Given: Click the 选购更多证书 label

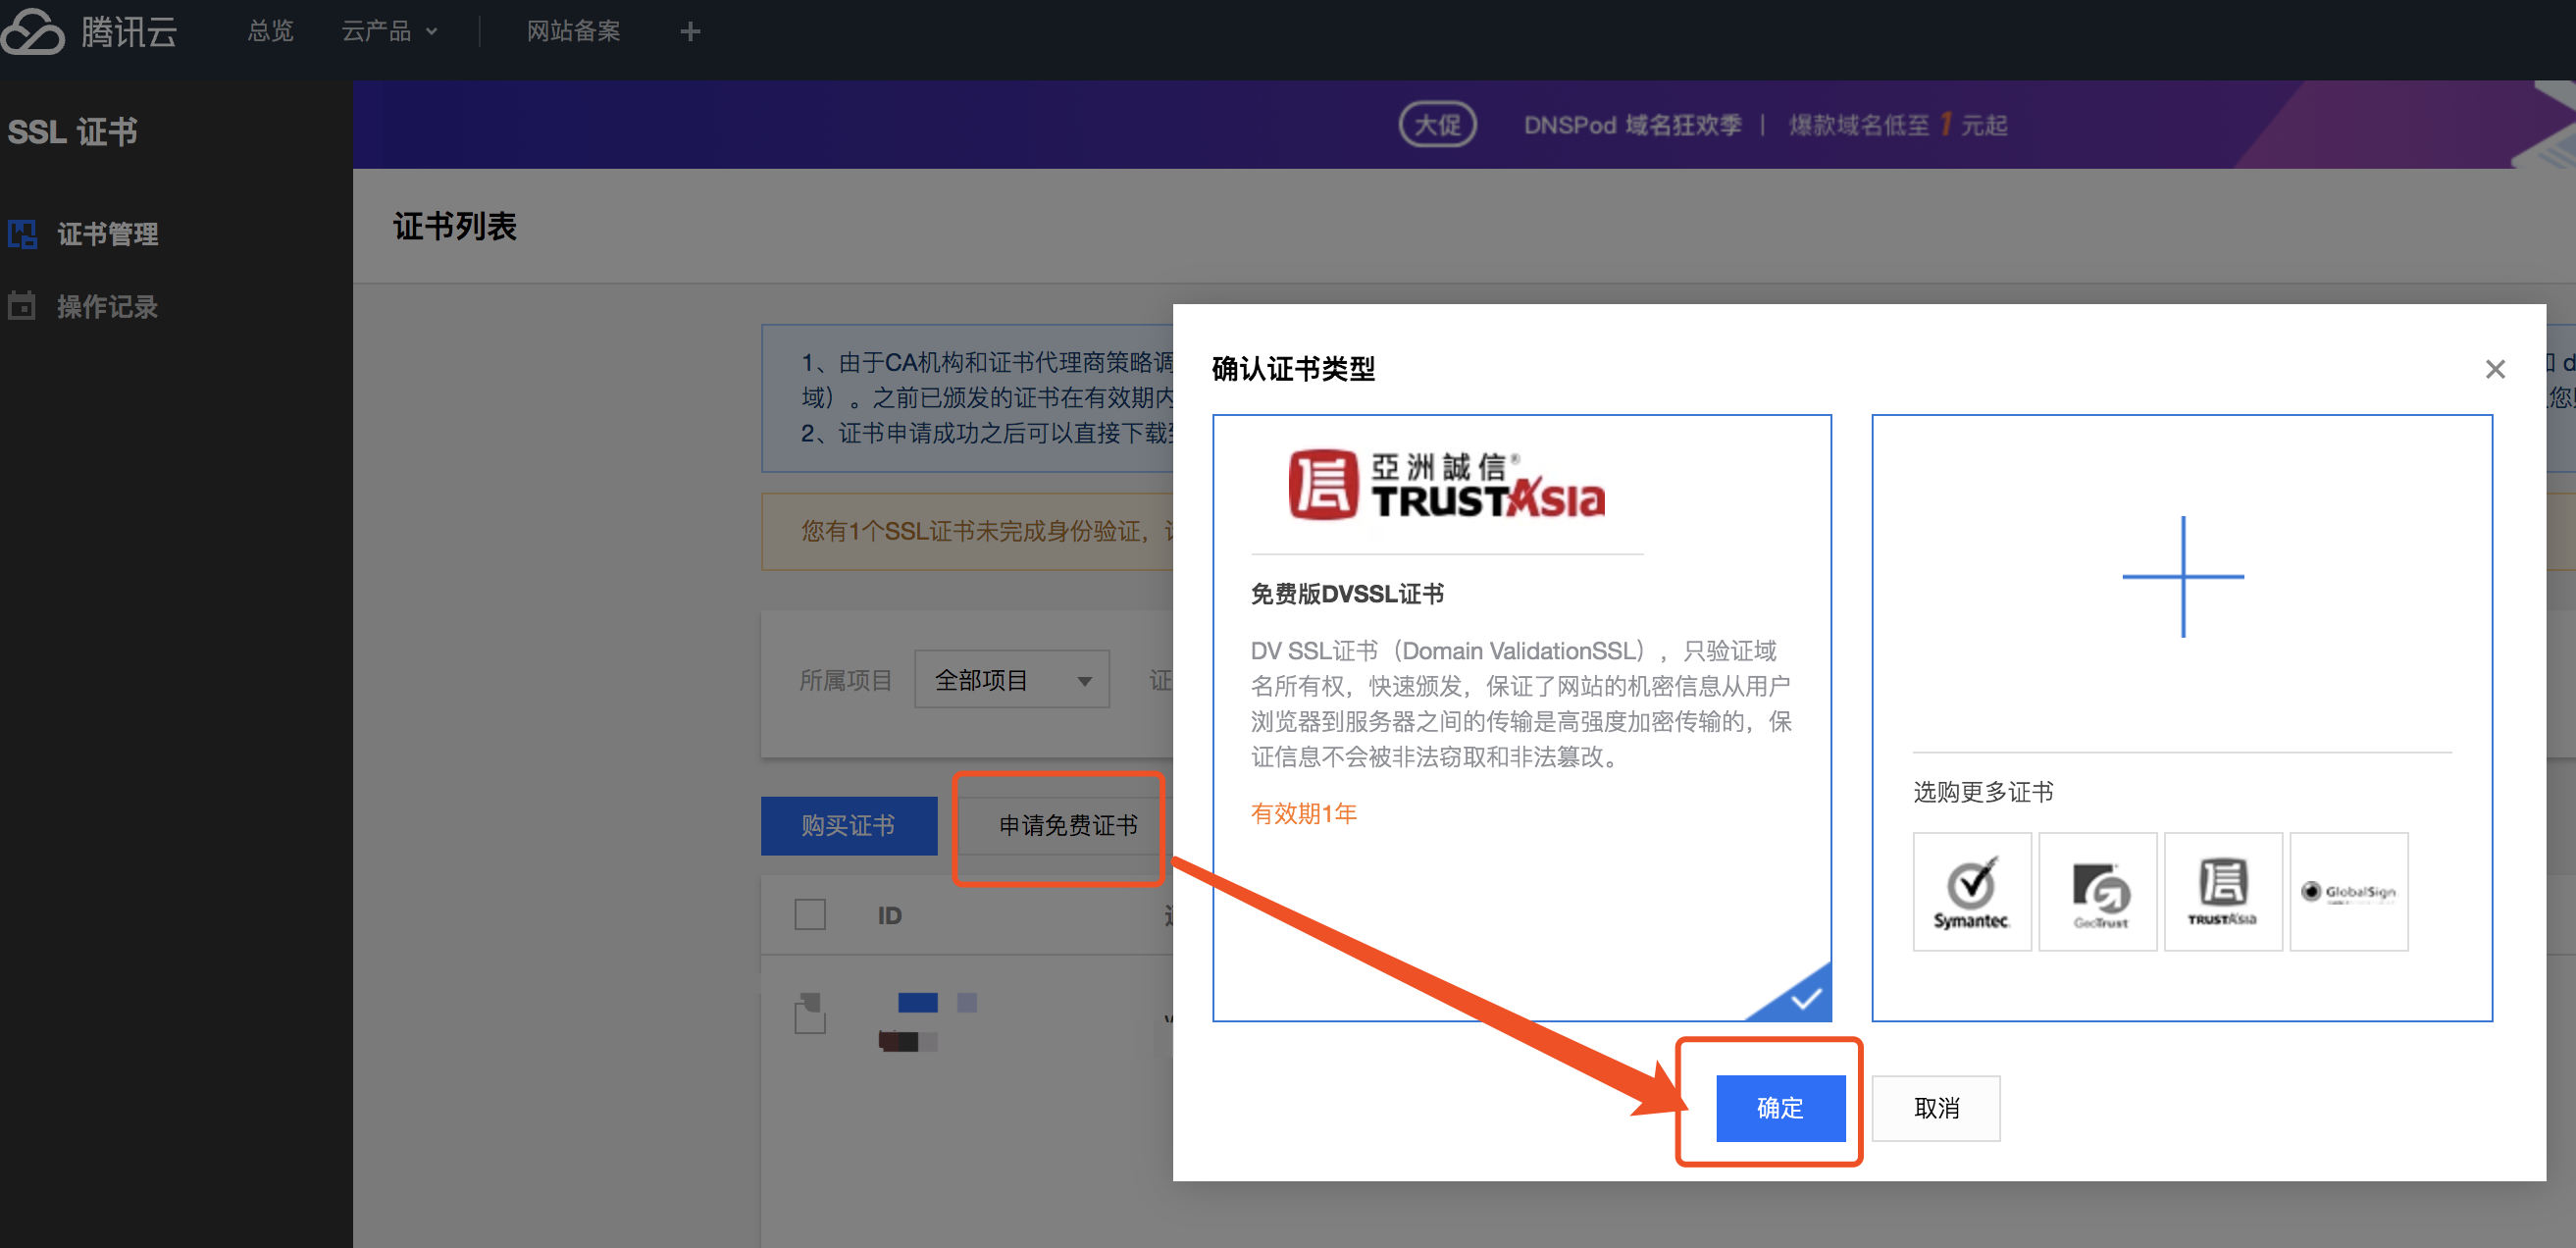Looking at the screenshot, I should coord(1982,792).
